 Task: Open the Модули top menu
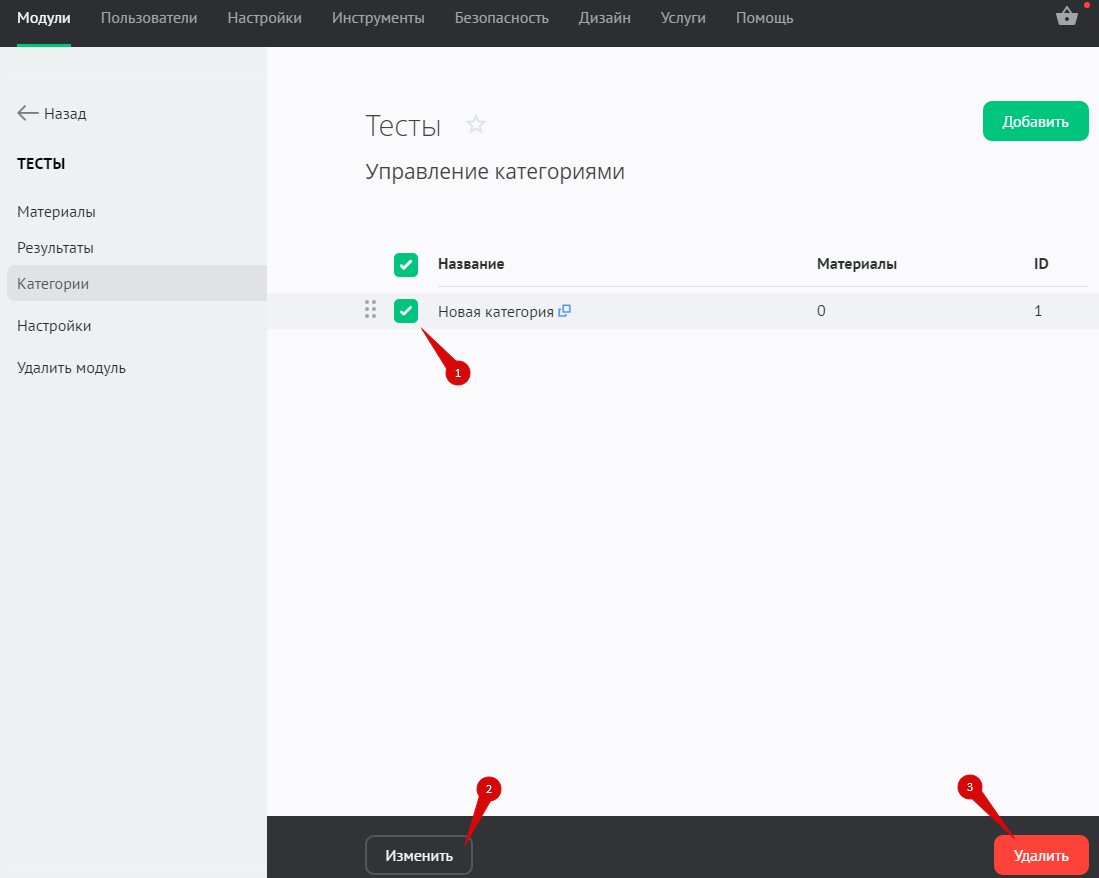[43, 18]
